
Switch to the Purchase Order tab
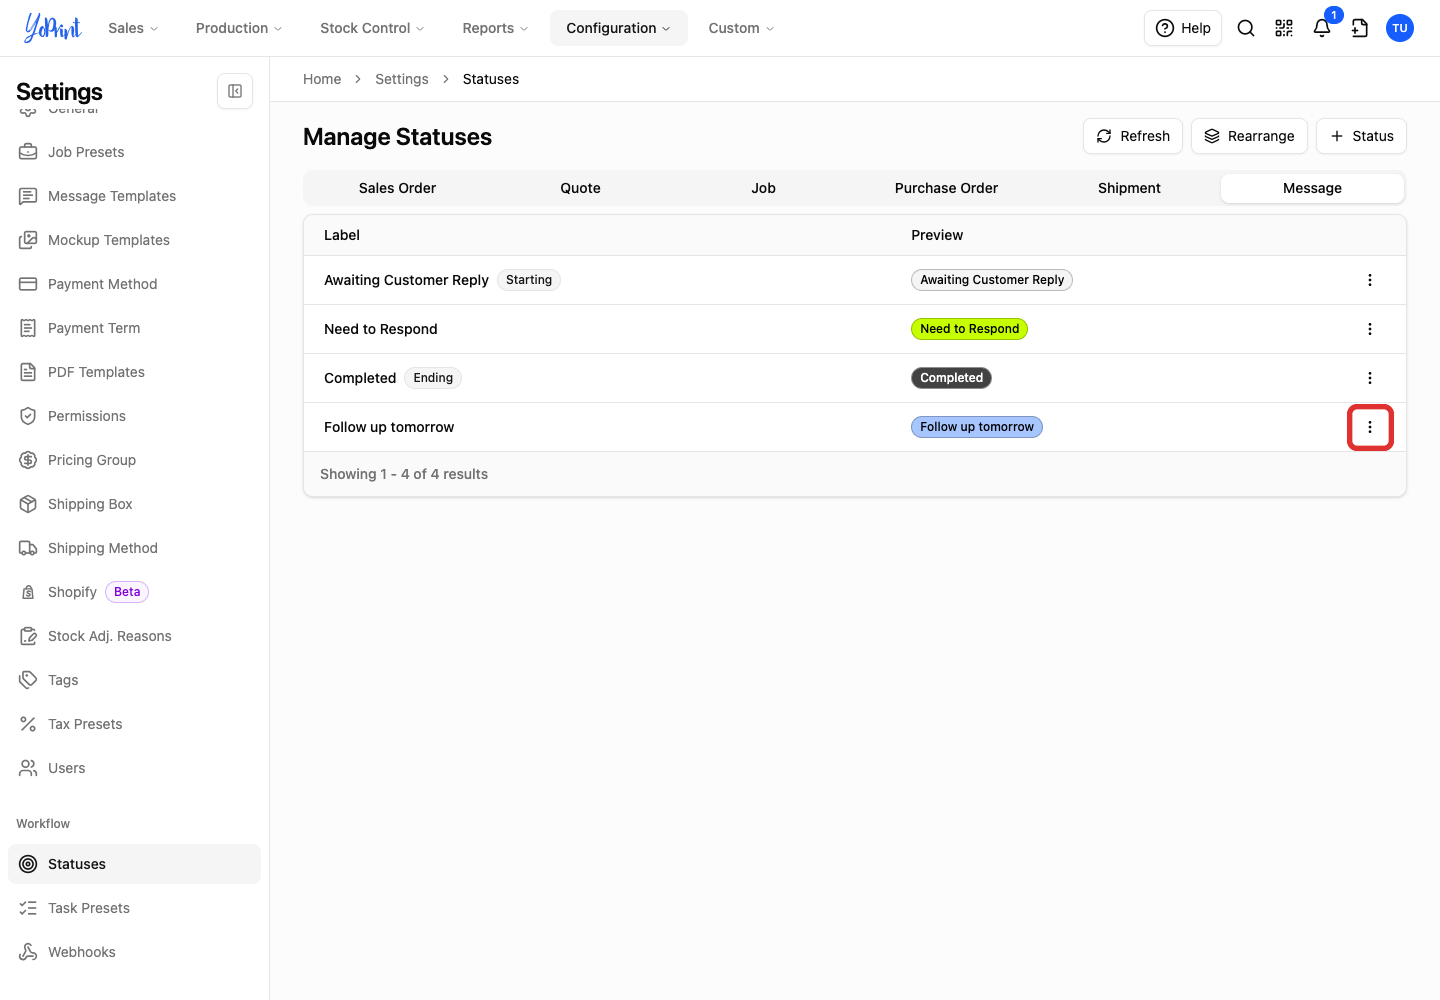[946, 188]
